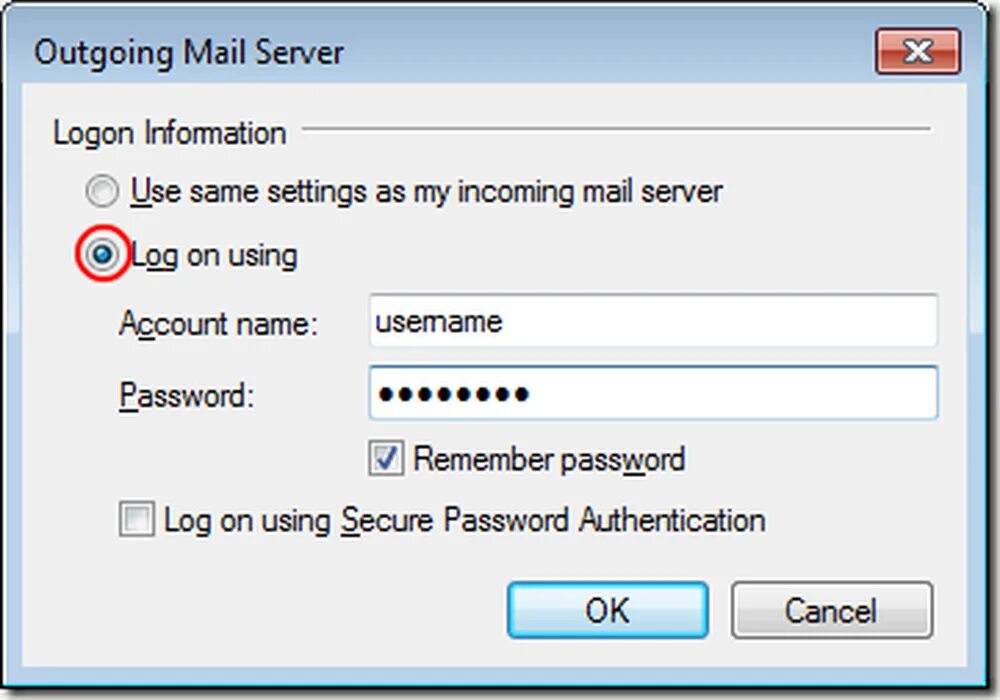Enable the Secure Password Authentication checkbox
Image resolution: width=1000 pixels, height=700 pixels.
pyautogui.click(x=136, y=518)
